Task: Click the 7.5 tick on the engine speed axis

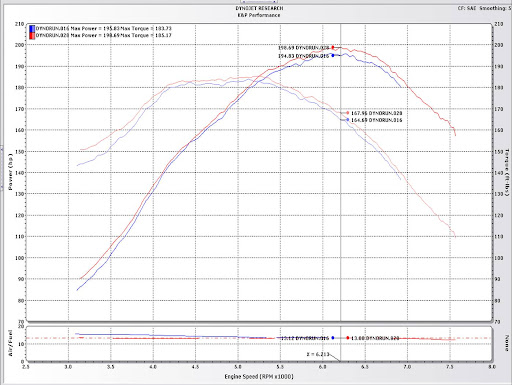Action: click(450, 367)
